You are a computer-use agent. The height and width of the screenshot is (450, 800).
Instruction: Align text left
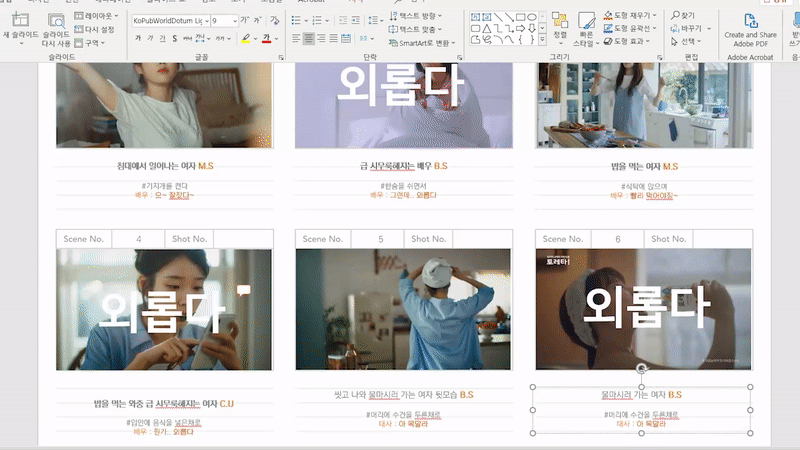296,38
